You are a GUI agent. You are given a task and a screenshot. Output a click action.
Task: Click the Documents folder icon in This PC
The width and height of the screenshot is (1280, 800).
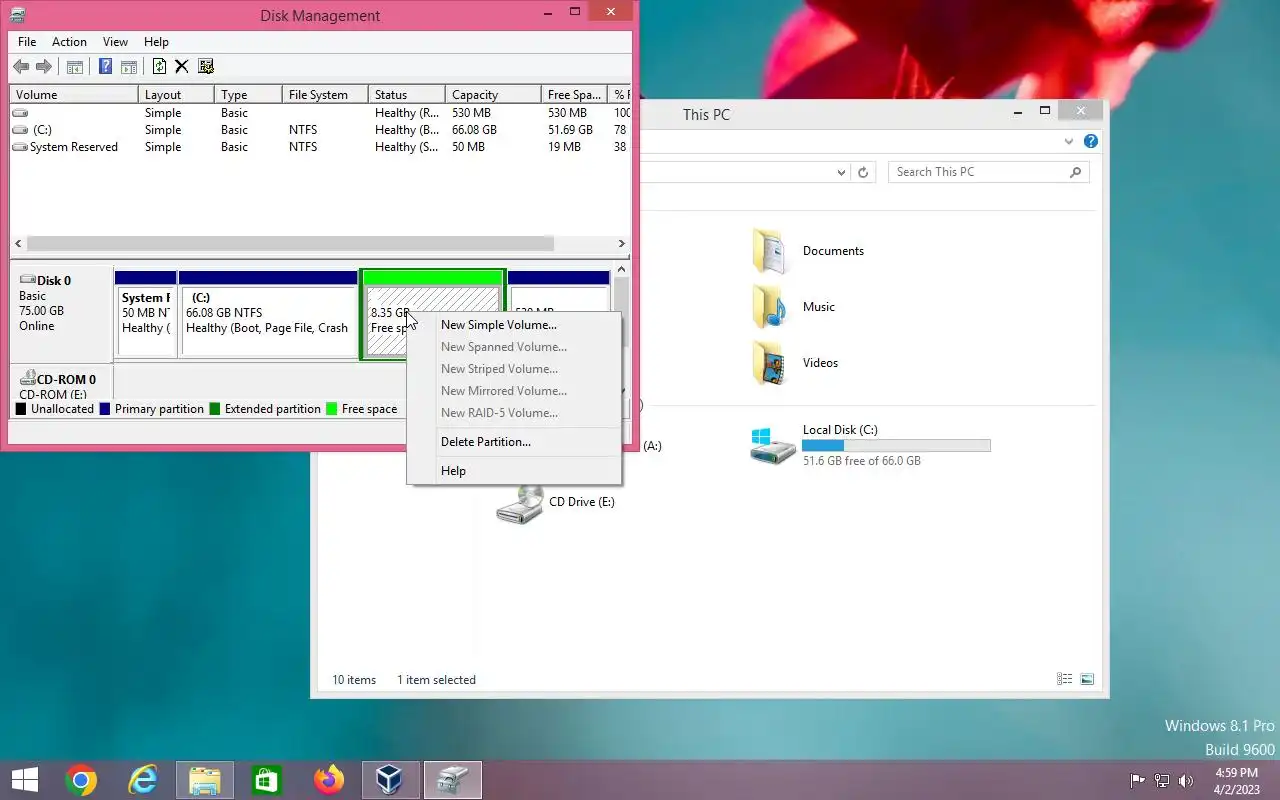pos(770,251)
